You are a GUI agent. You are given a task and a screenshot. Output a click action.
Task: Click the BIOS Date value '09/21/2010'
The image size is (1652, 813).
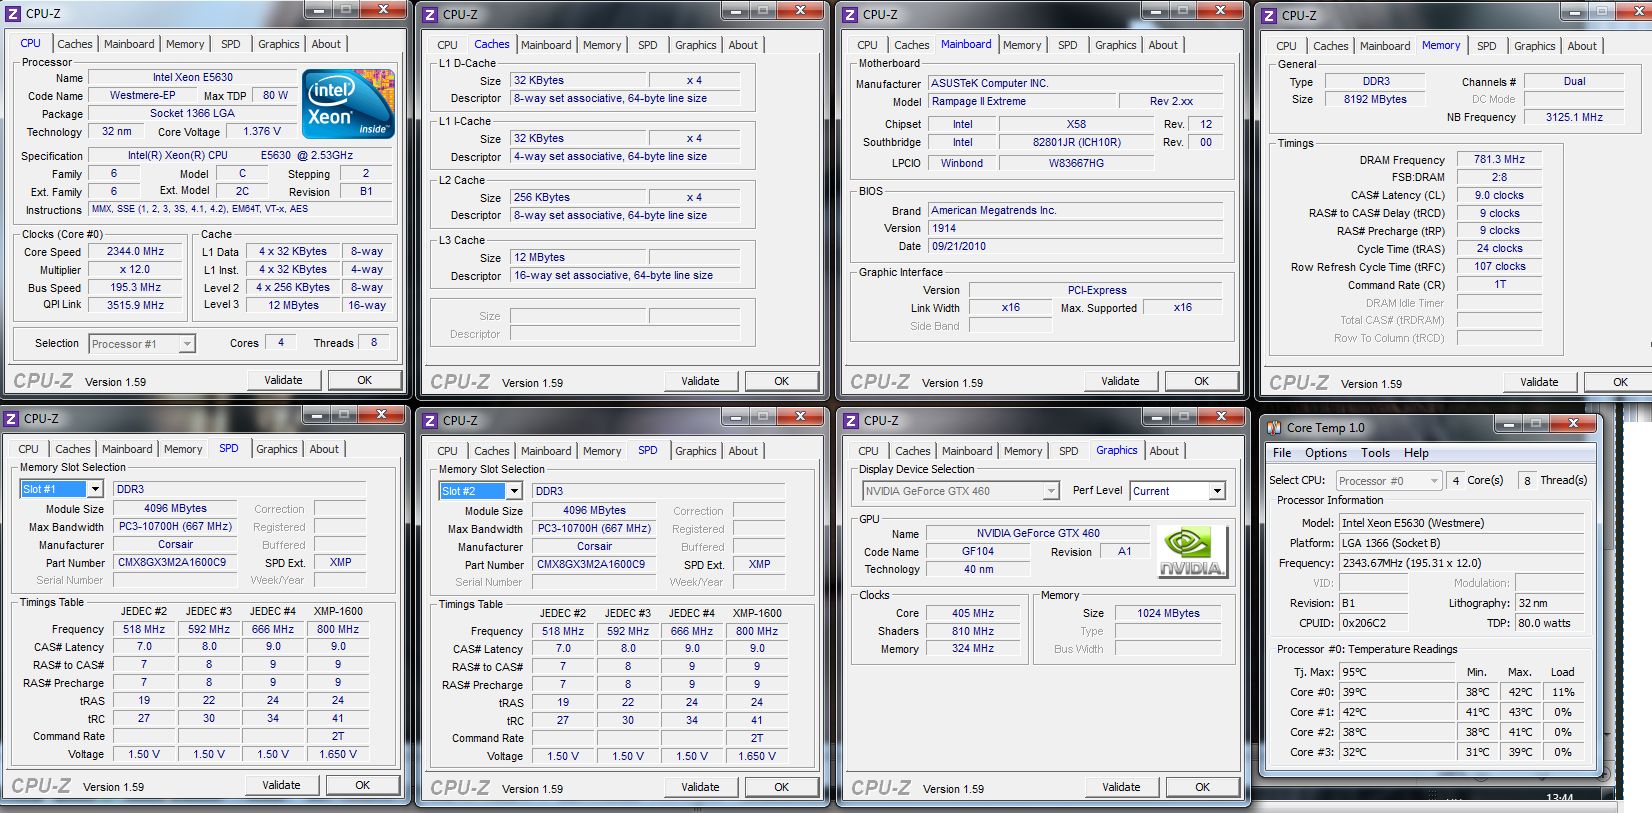tap(1075, 246)
